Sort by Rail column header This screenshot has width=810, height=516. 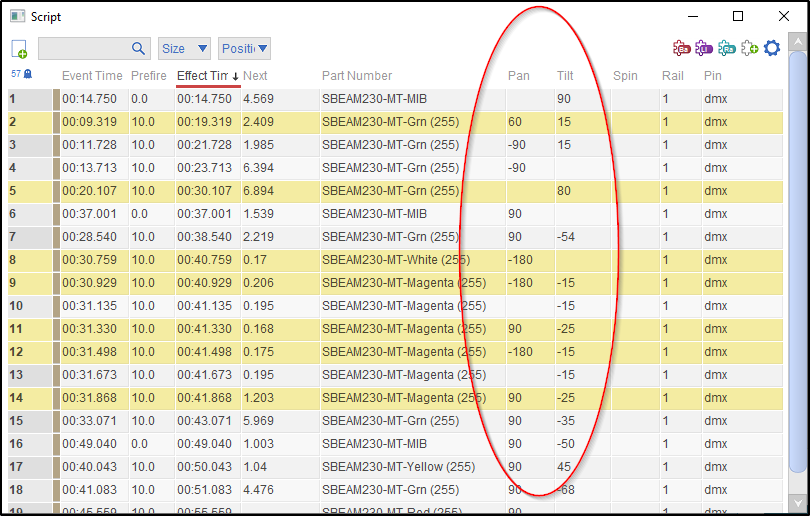(x=673, y=76)
